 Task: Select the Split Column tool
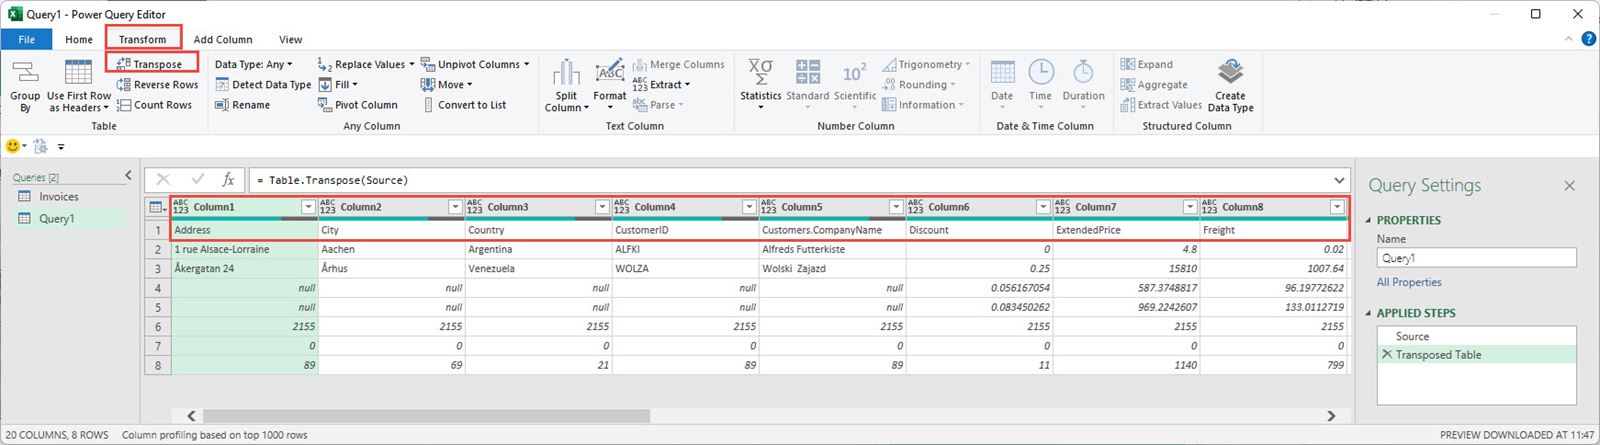tap(566, 74)
